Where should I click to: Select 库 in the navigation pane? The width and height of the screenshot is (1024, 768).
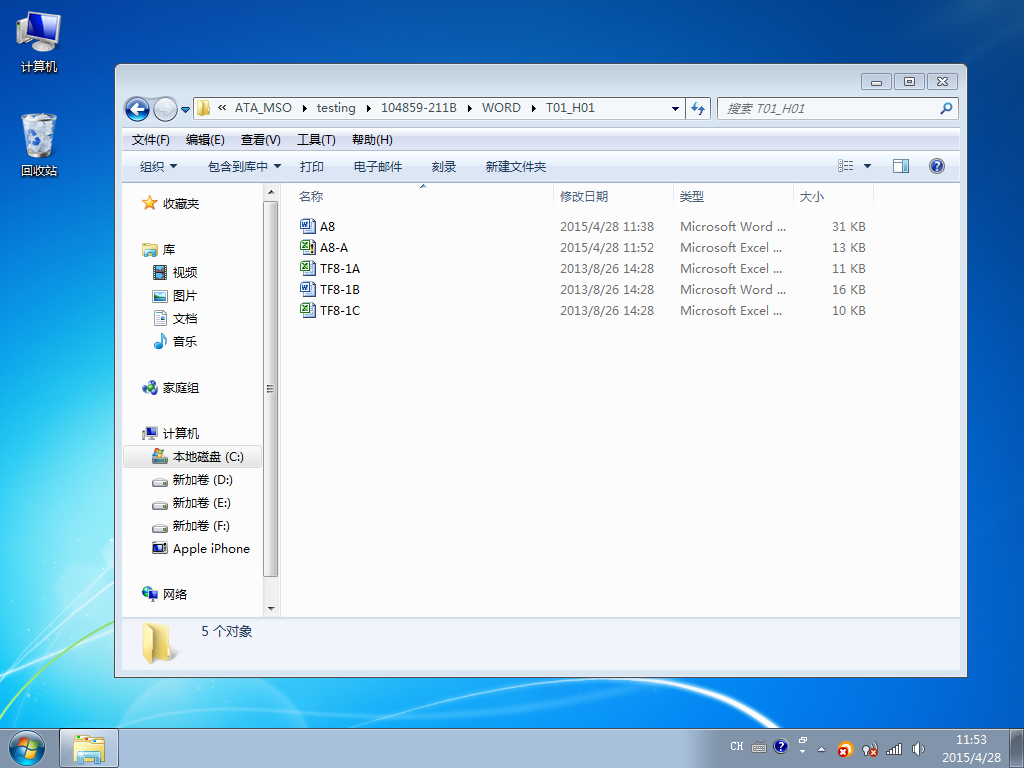click(x=159, y=249)
